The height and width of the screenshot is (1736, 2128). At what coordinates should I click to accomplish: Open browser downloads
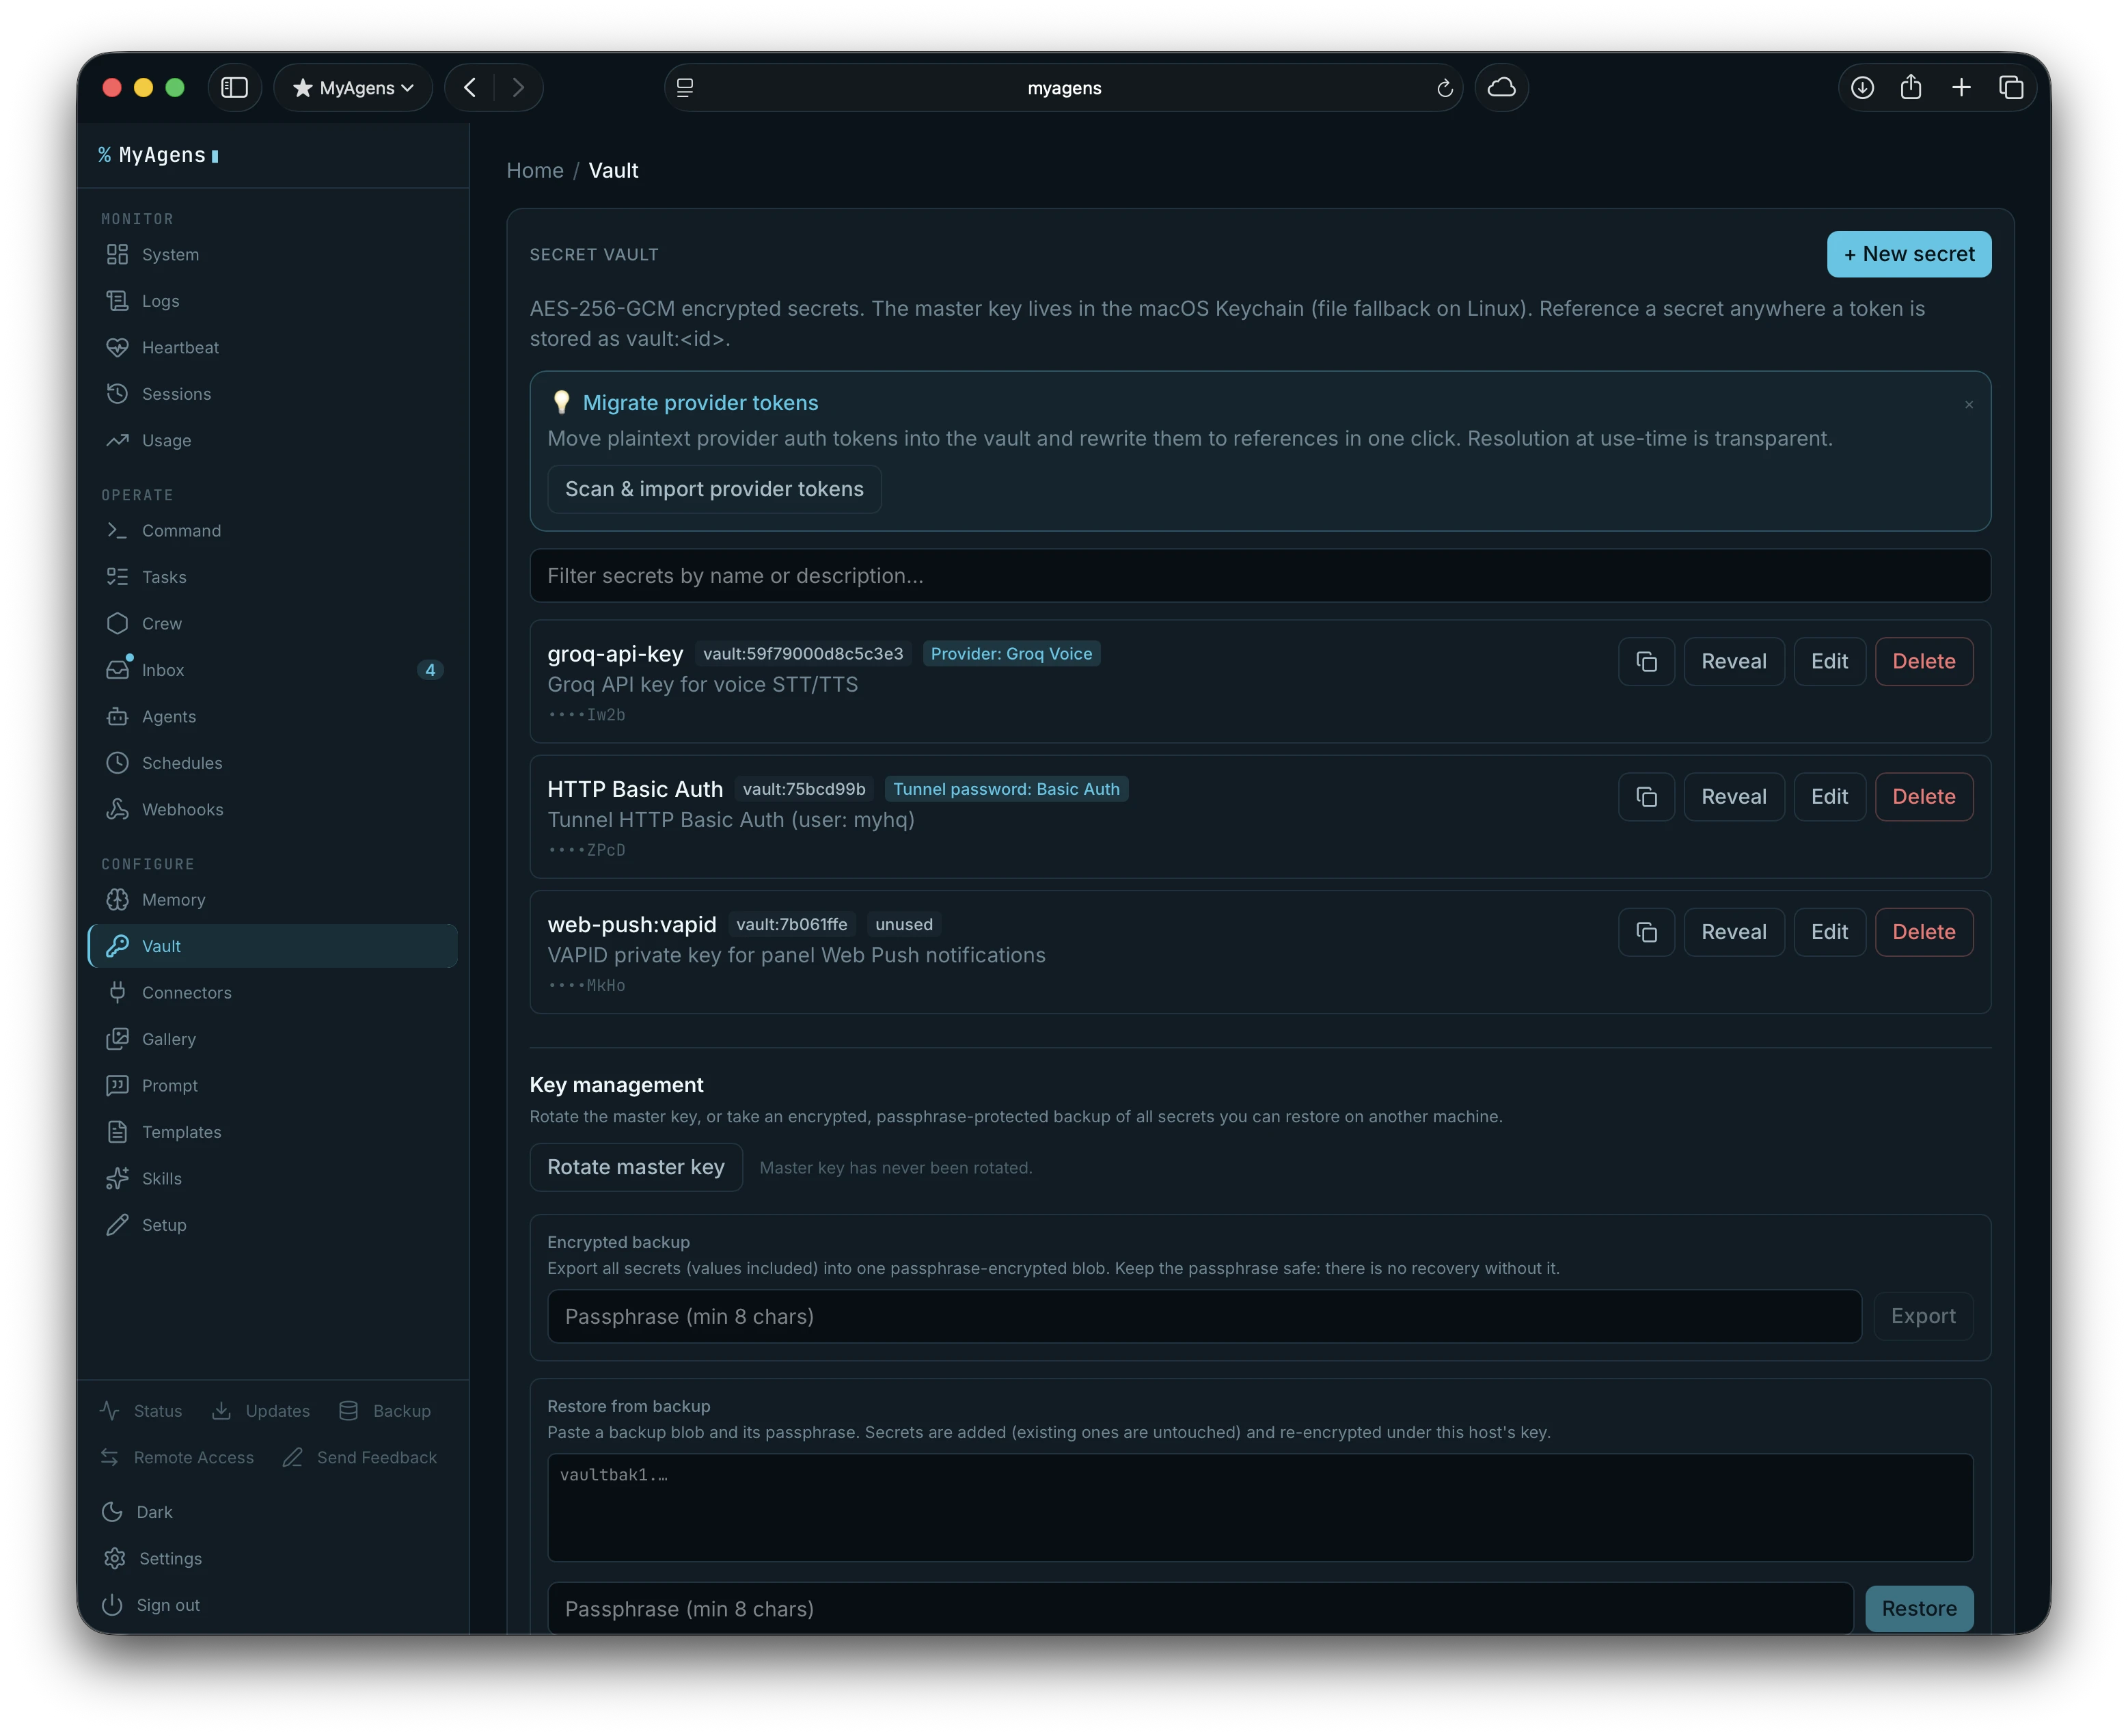click(x=1862, y=88)
